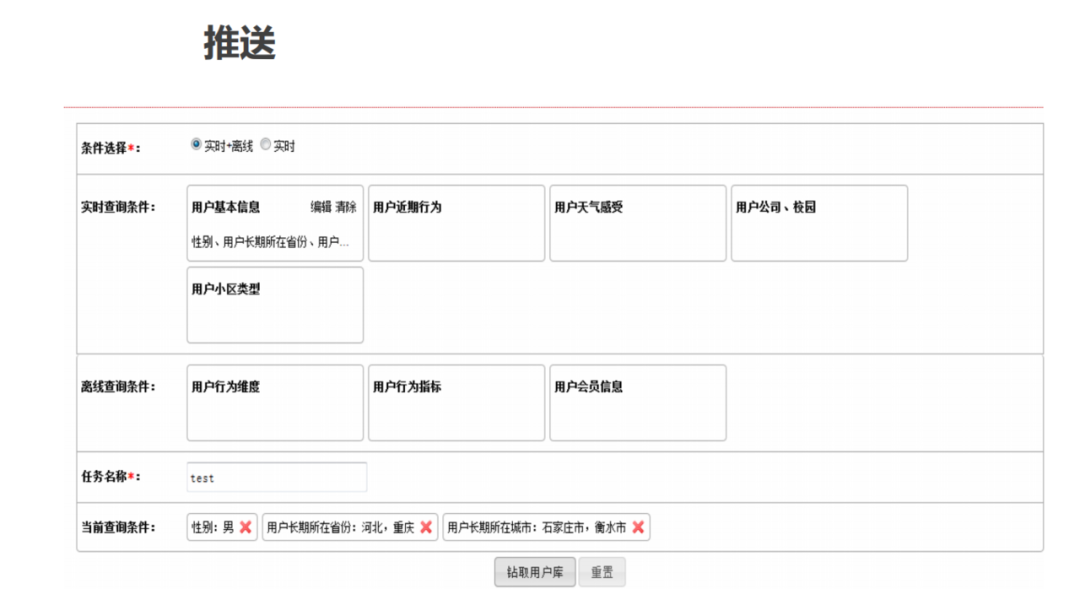Delete the 用户长期所在省份 filter tag
Screen dimensions: 1080x605
[x=427, y=527]
